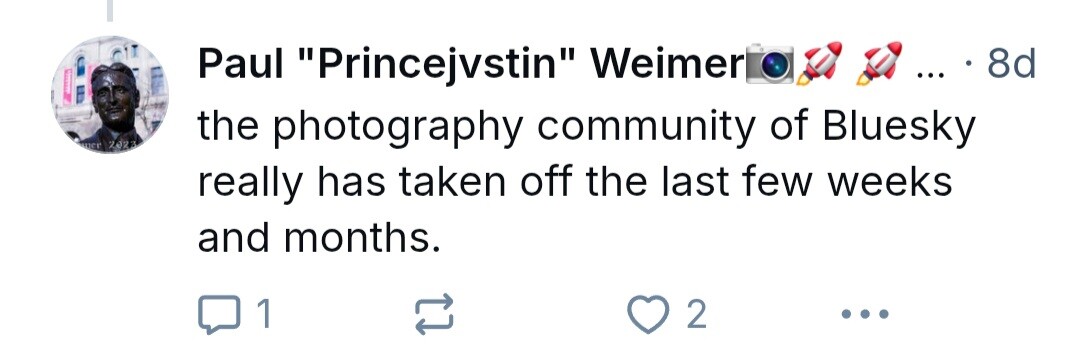Repost this post using the arrows icon
The height and width of the screenshot is (364, 1080).
coord(435,314)
